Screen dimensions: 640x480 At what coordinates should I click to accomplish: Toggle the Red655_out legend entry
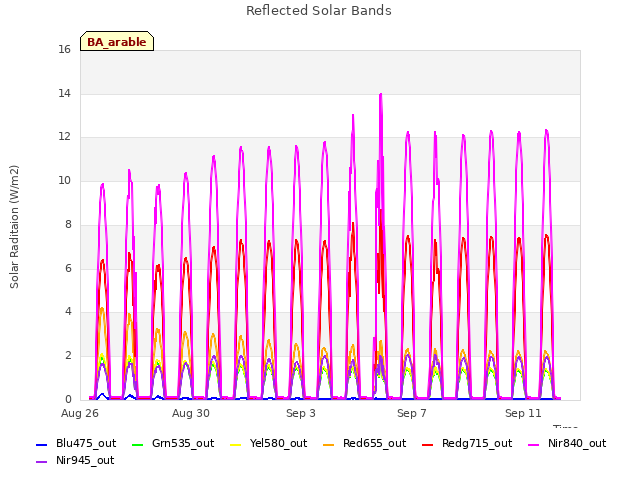pos(364,443)
